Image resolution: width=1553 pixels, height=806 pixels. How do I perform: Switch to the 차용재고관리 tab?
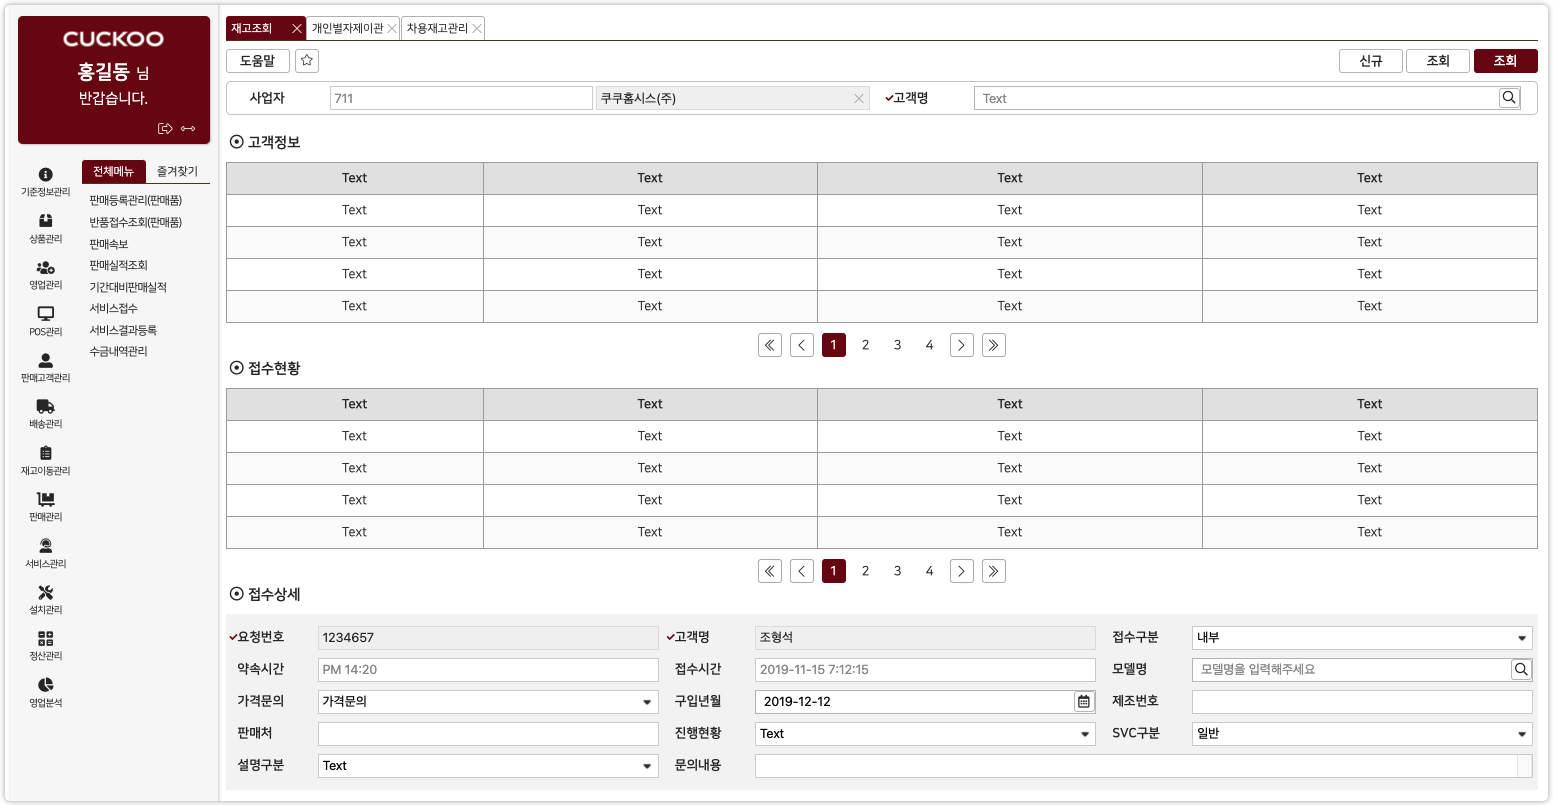[x=438, y=28]
